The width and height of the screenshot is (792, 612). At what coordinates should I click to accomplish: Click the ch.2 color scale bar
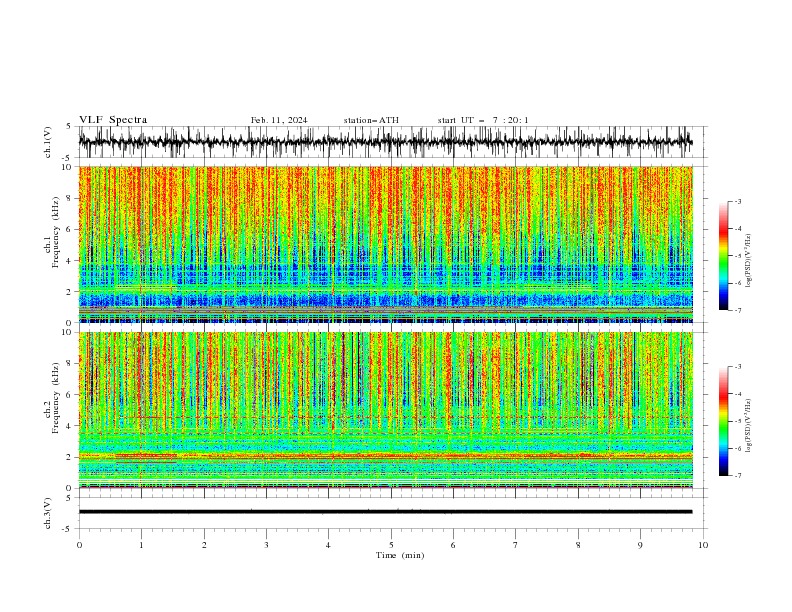[723, 421]
